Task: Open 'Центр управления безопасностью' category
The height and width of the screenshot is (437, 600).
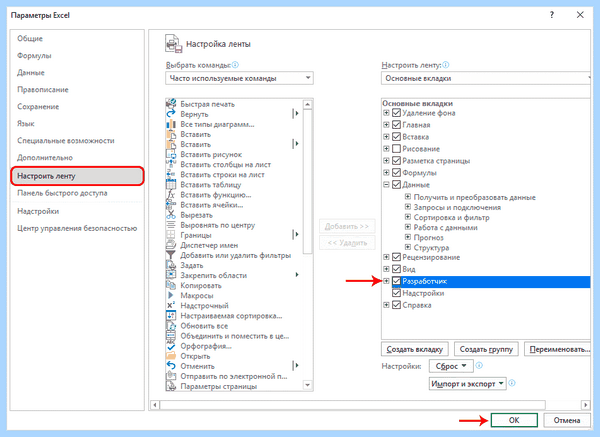Action: (x=77, y=228)
